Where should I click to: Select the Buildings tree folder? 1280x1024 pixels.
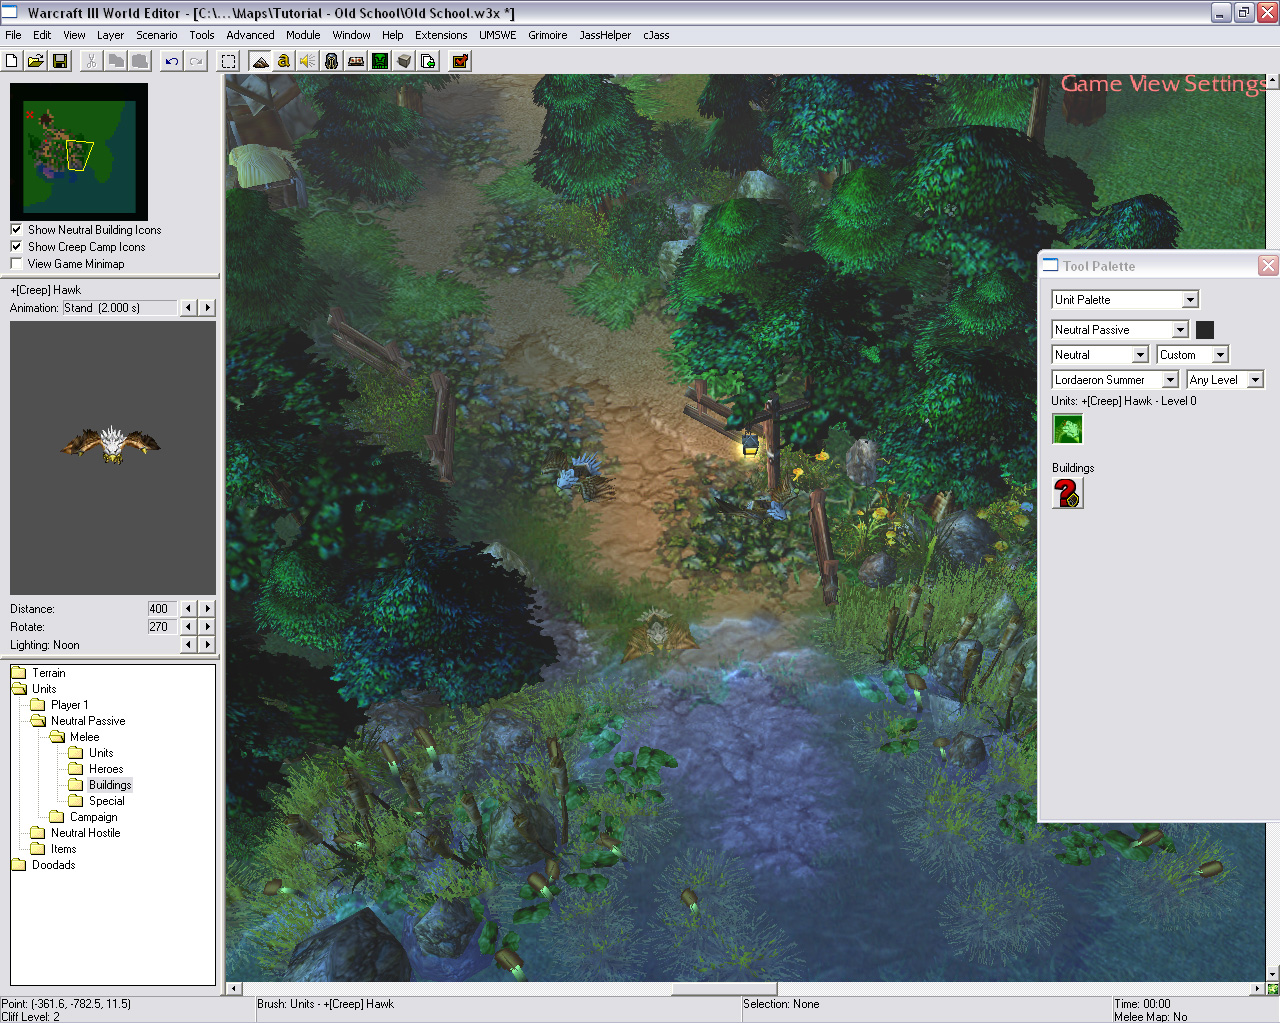point(110,785)
